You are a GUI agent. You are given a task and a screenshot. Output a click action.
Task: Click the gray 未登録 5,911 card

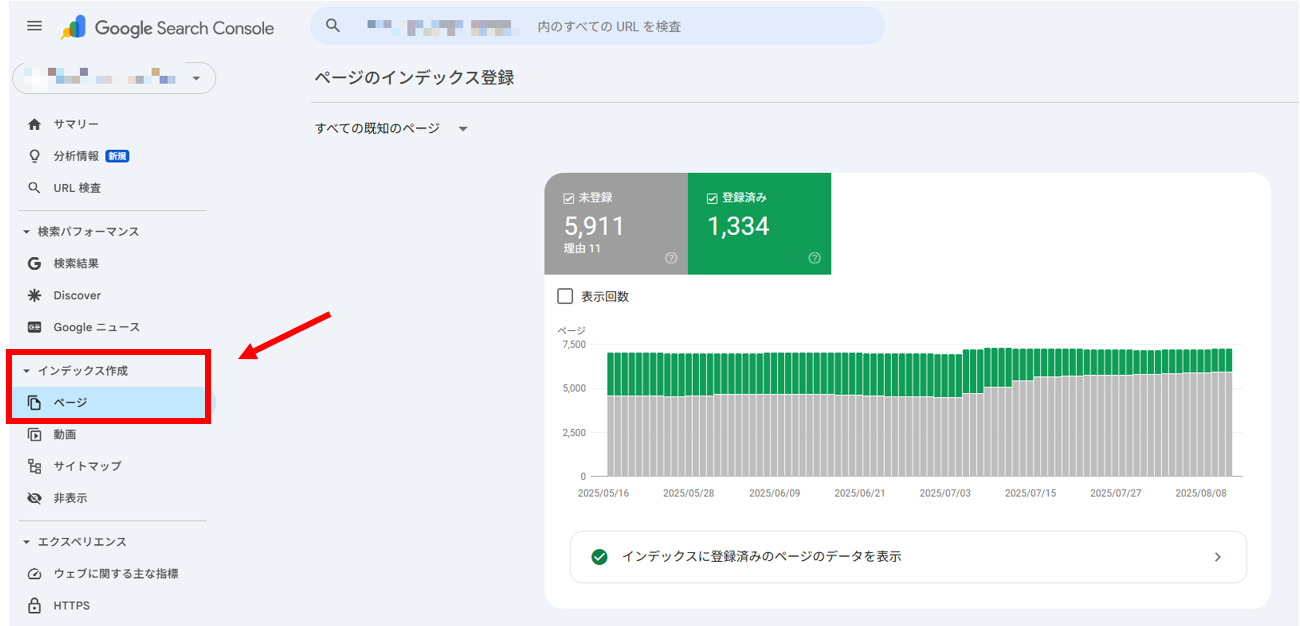click(x=616, y=223)
